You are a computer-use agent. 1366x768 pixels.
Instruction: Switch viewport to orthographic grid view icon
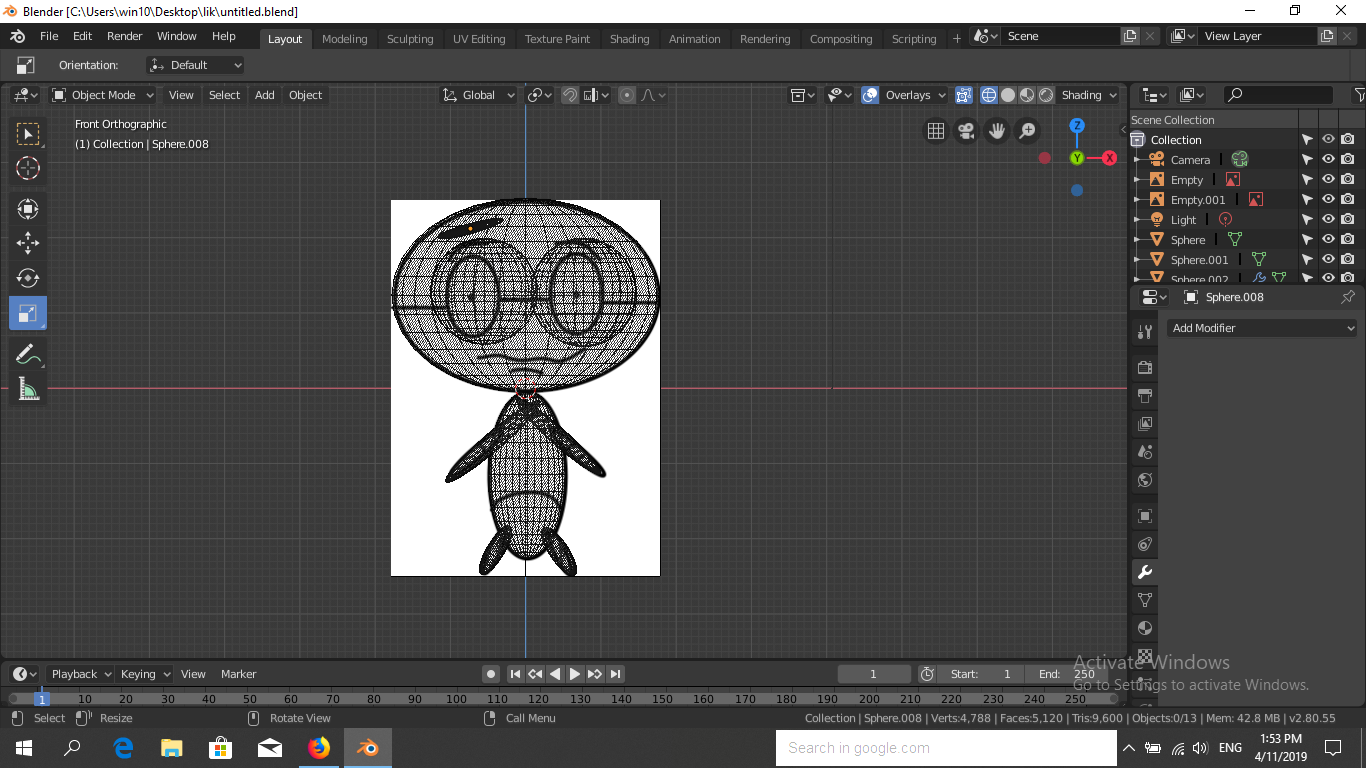[936, 131]
